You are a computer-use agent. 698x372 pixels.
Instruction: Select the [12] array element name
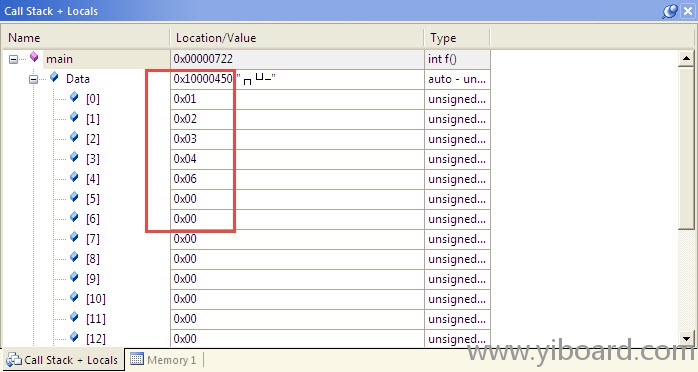click(96, 339)
